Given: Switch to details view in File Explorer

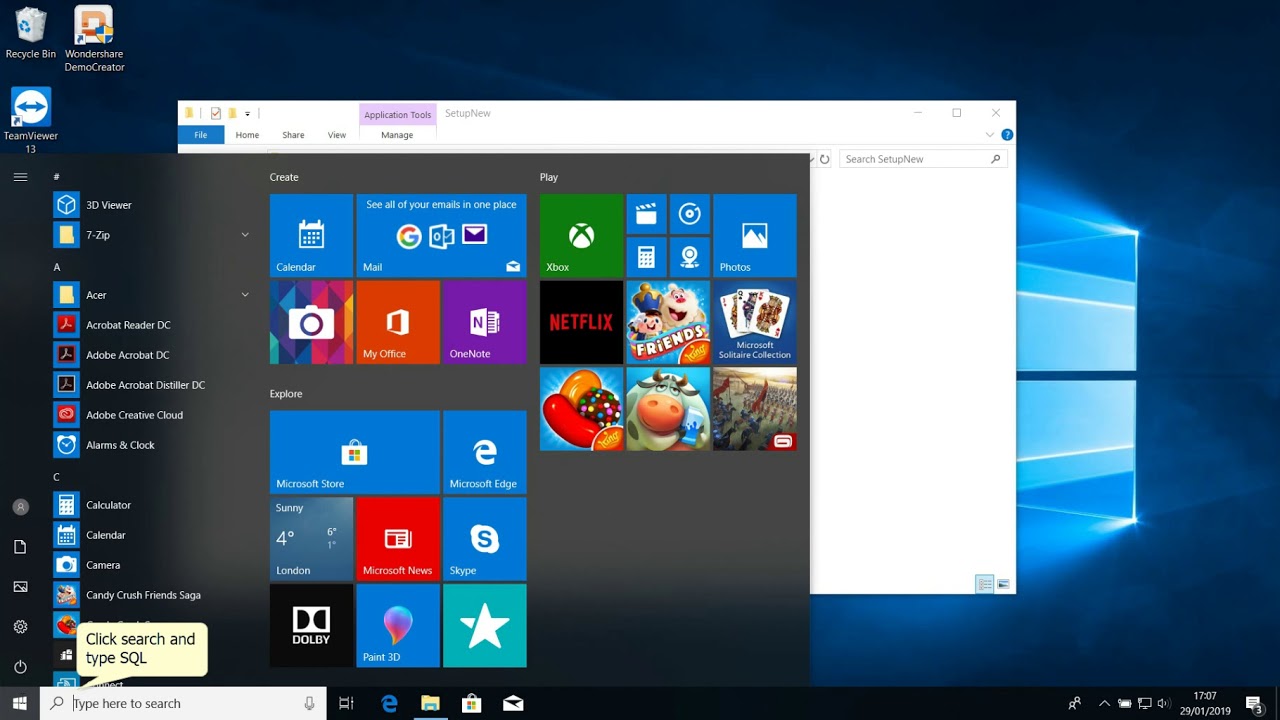Looking at the screenshot, I should (984, 584).
